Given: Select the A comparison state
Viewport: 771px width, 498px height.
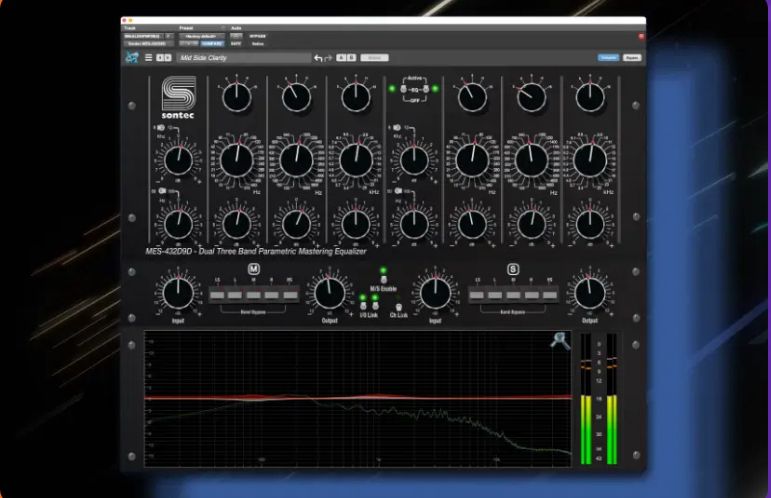Looking at the screenshot, I should click(340, 59).
